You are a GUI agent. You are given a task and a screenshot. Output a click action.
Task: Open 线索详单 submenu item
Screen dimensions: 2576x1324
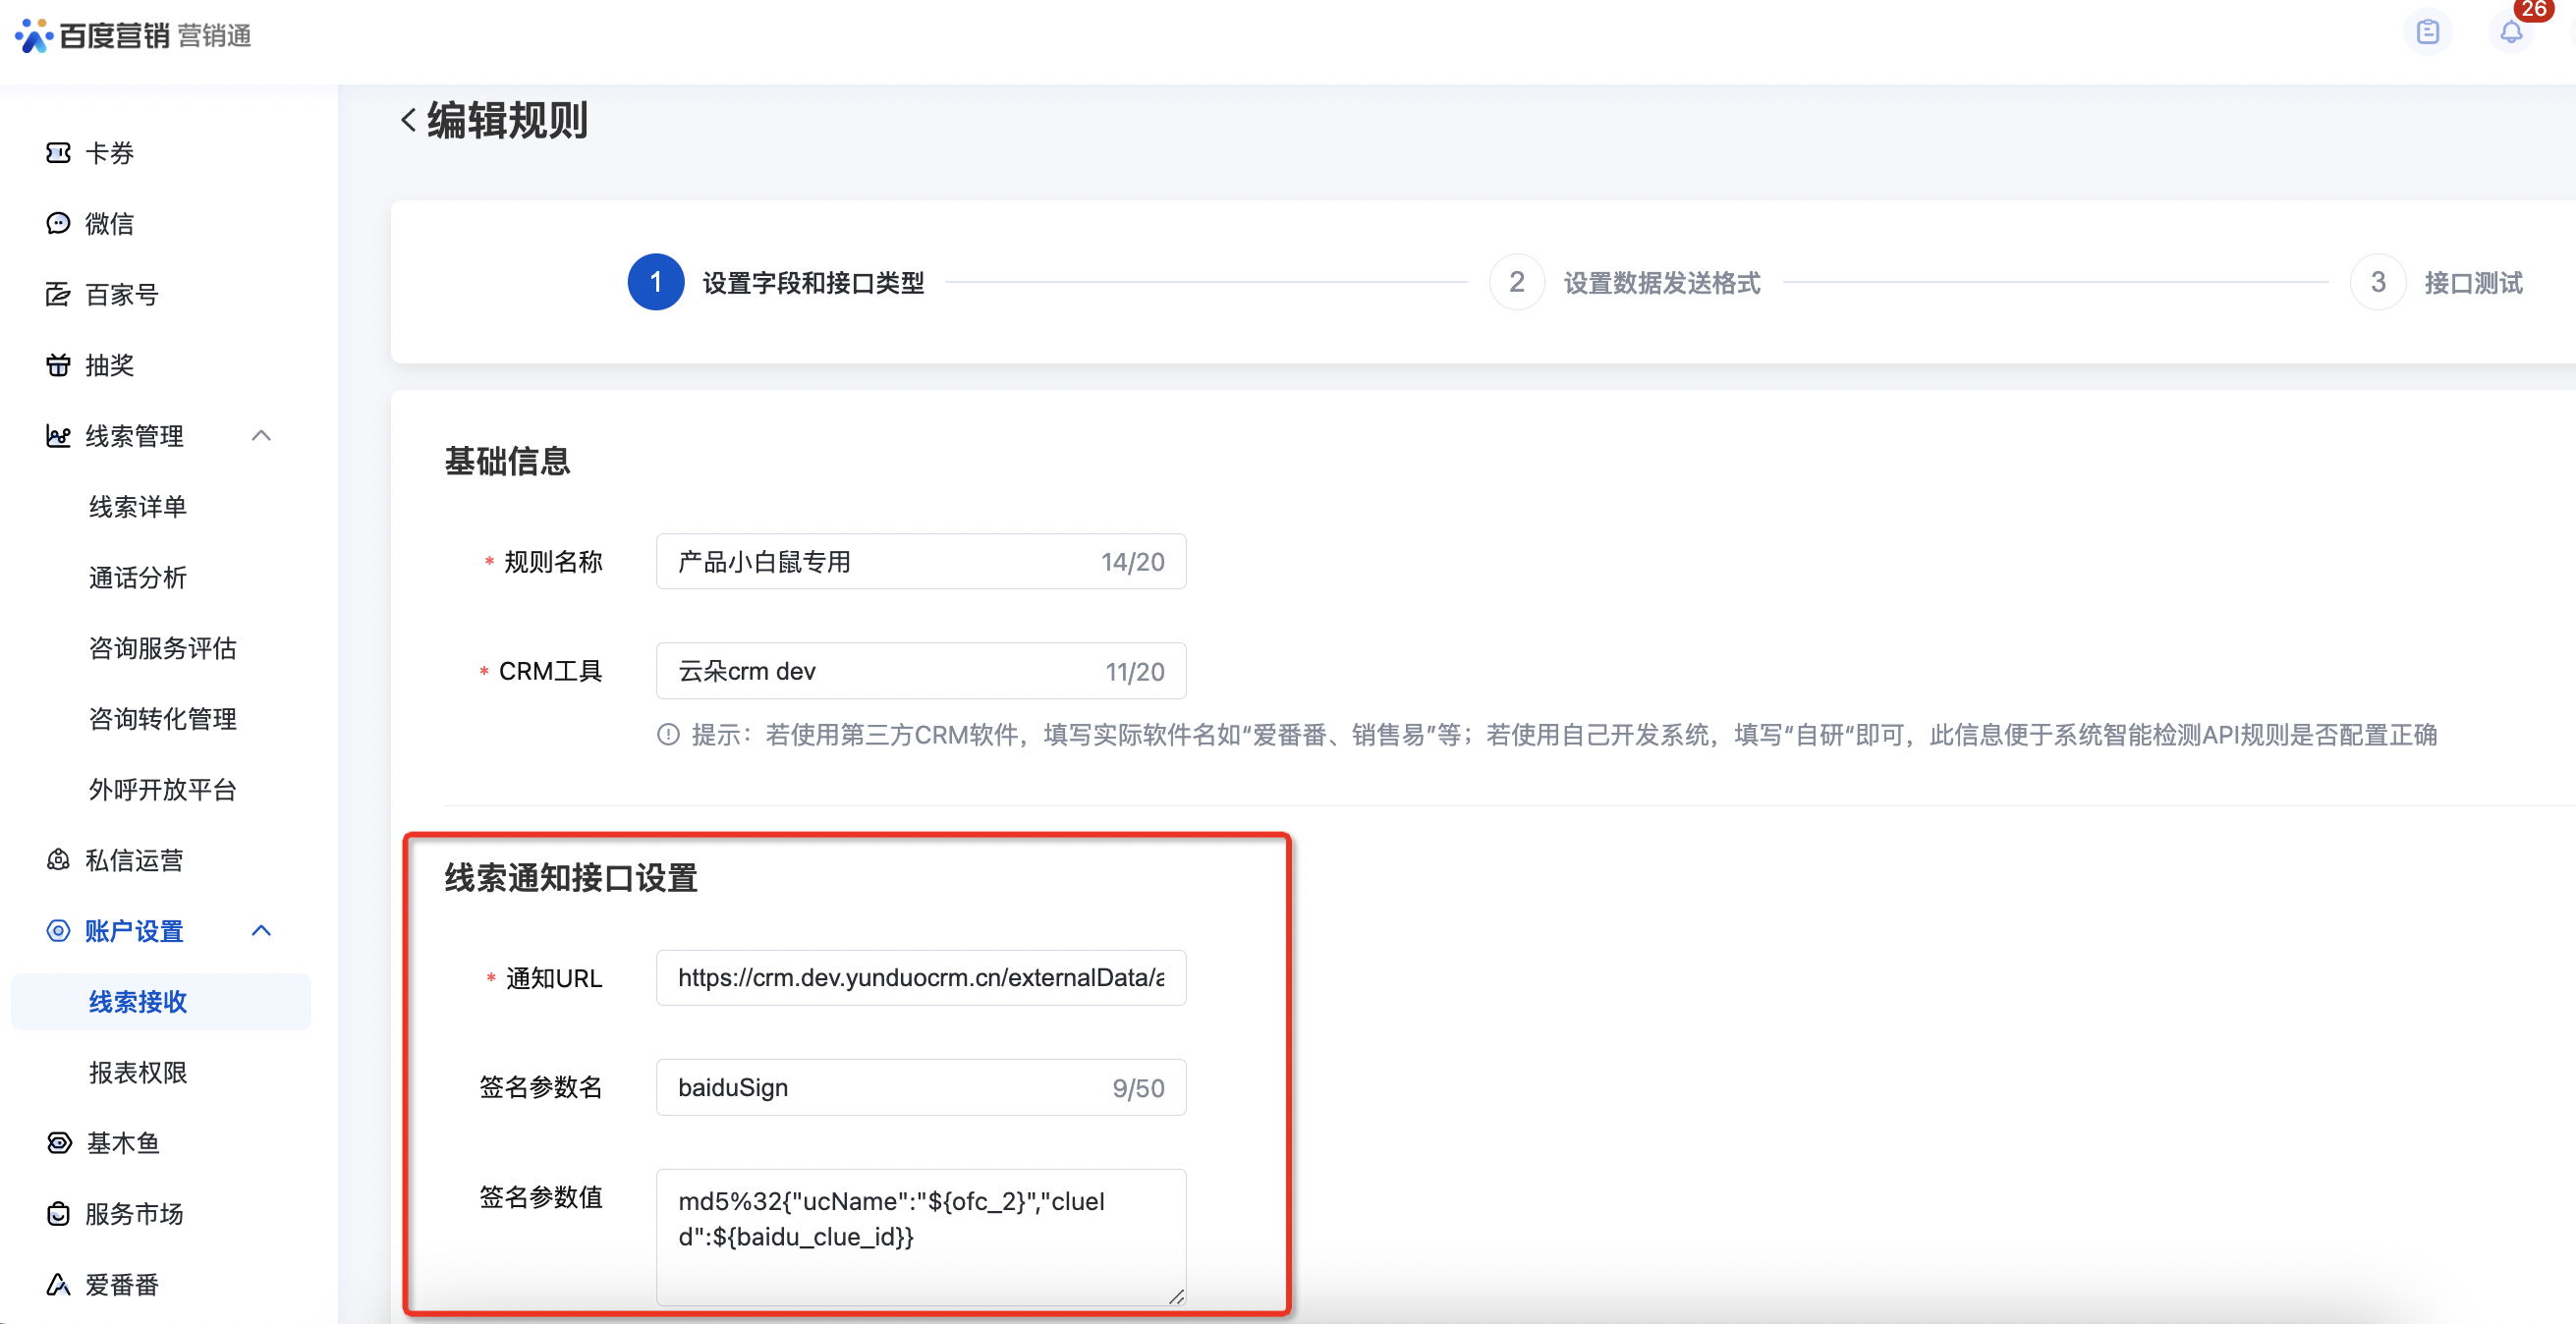click(x=138, y=507)
